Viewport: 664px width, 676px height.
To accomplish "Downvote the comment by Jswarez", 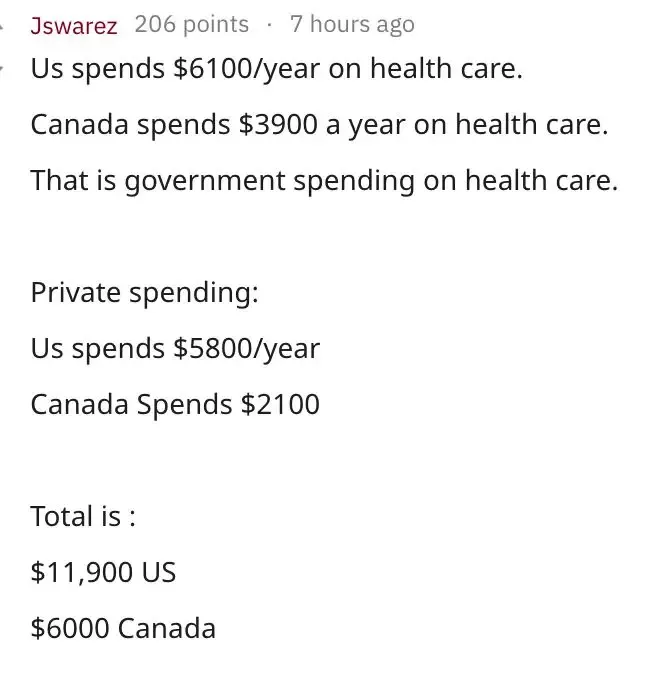I will click(1, 69).
